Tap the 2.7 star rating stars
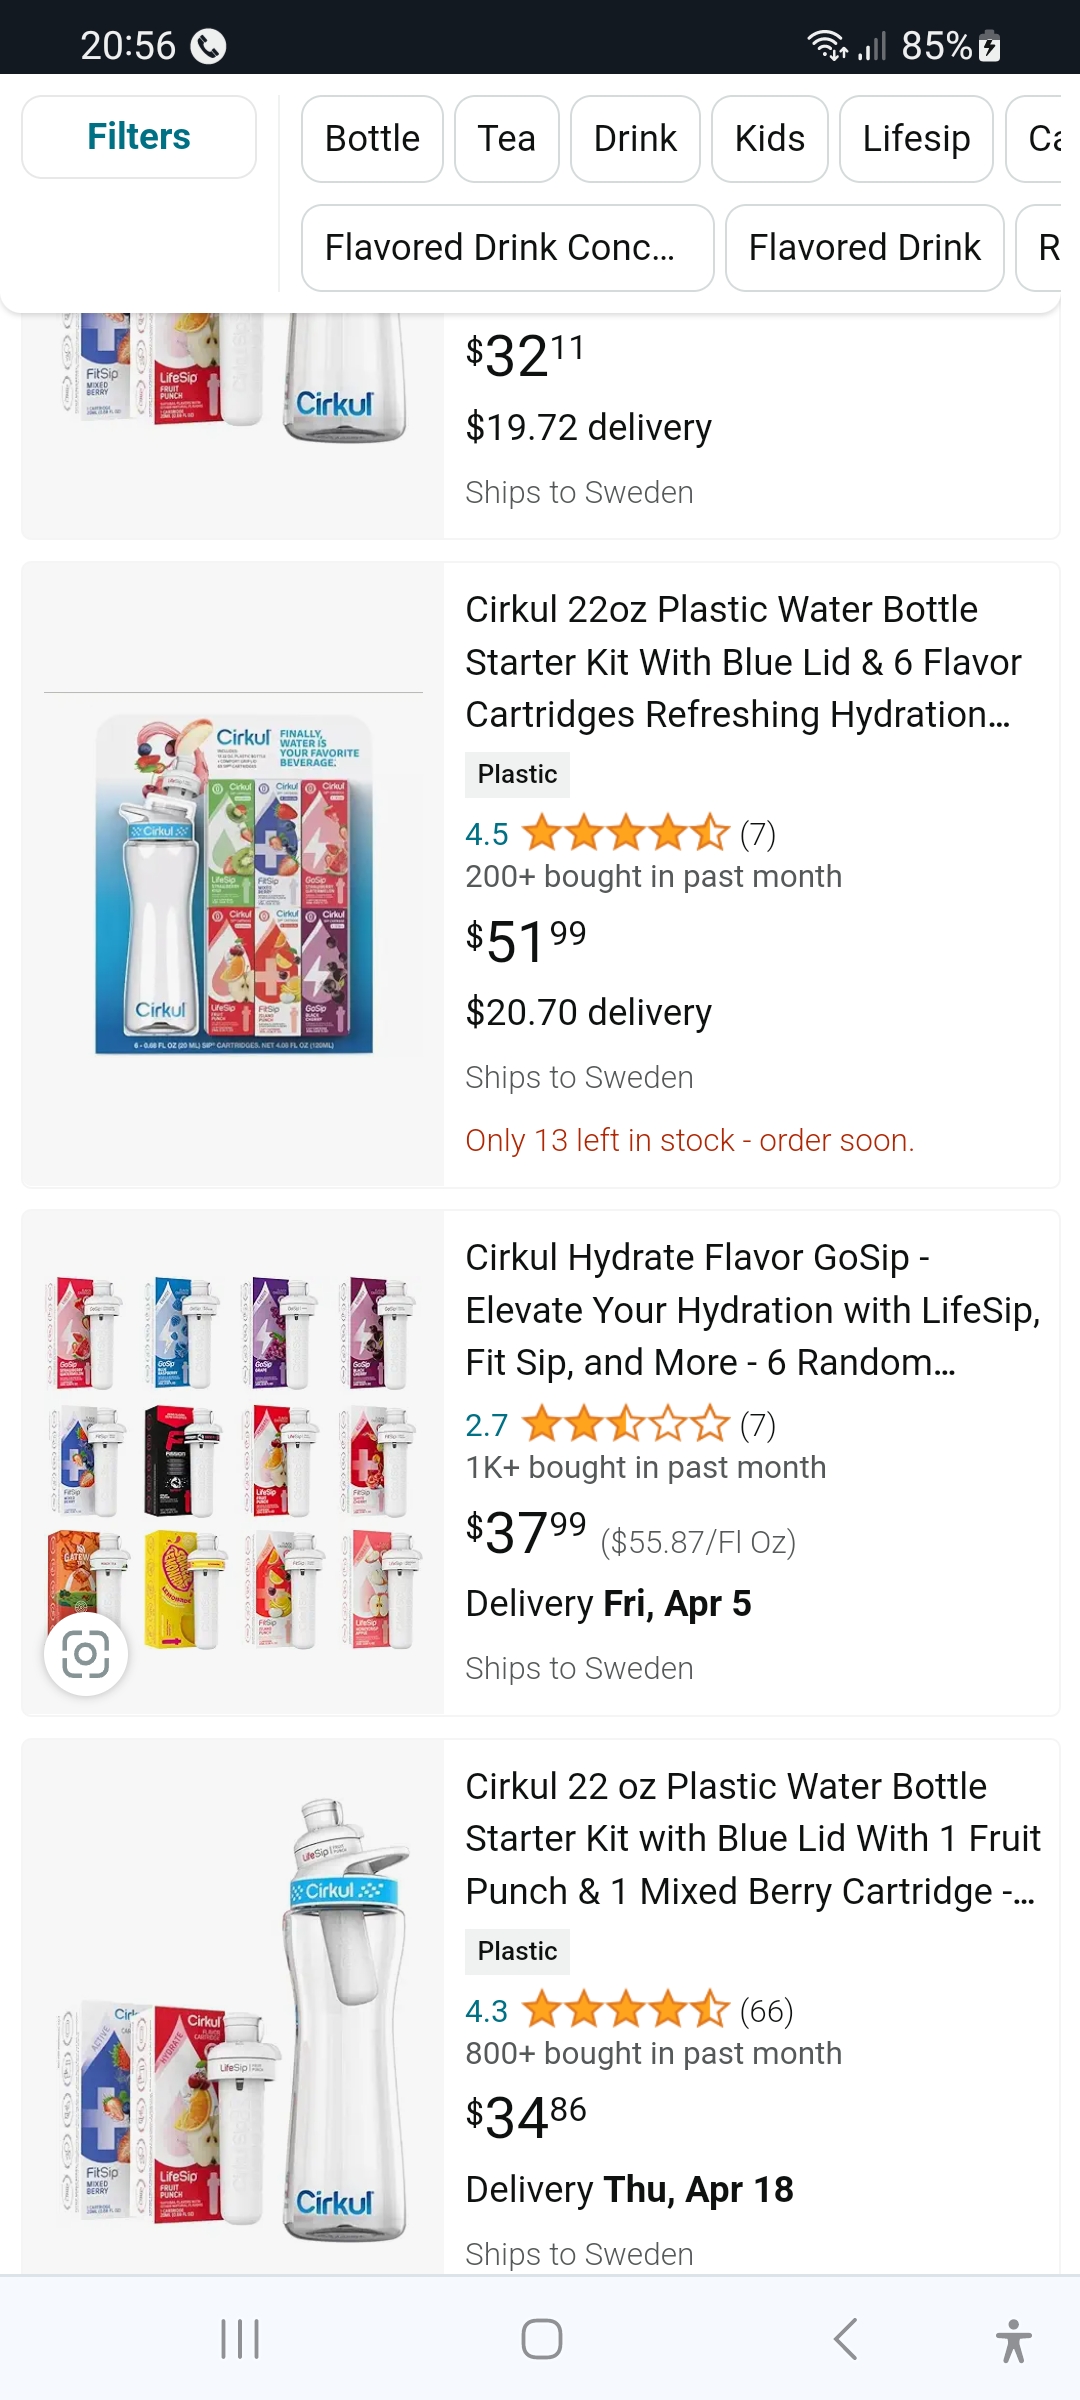 626,1424
